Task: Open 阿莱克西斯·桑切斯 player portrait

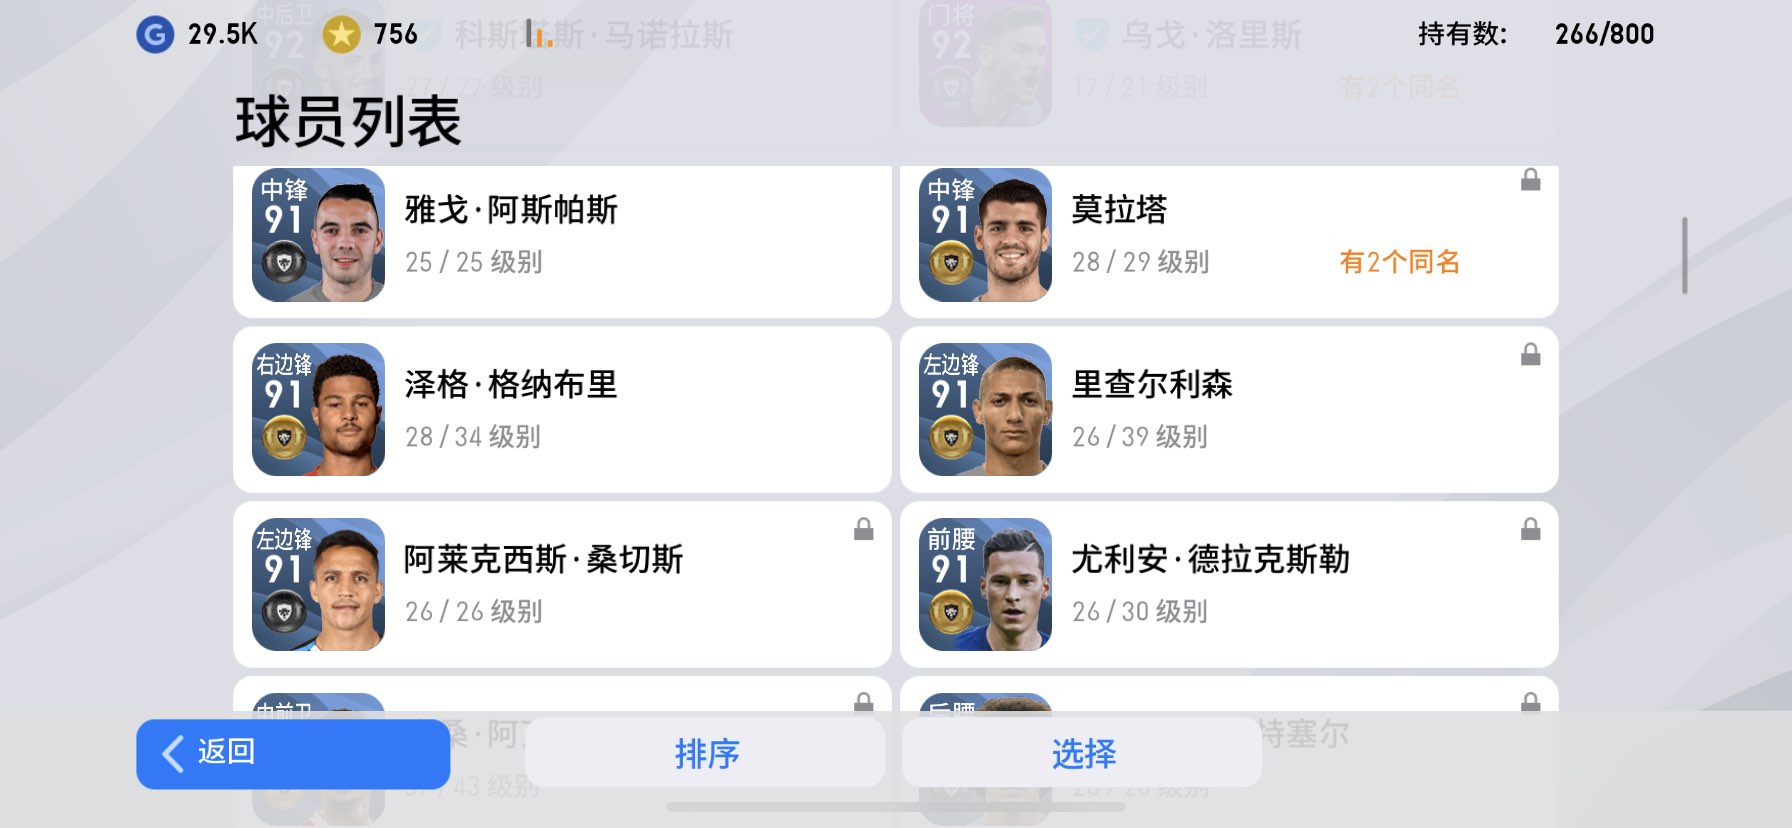Action: point(318,584)
